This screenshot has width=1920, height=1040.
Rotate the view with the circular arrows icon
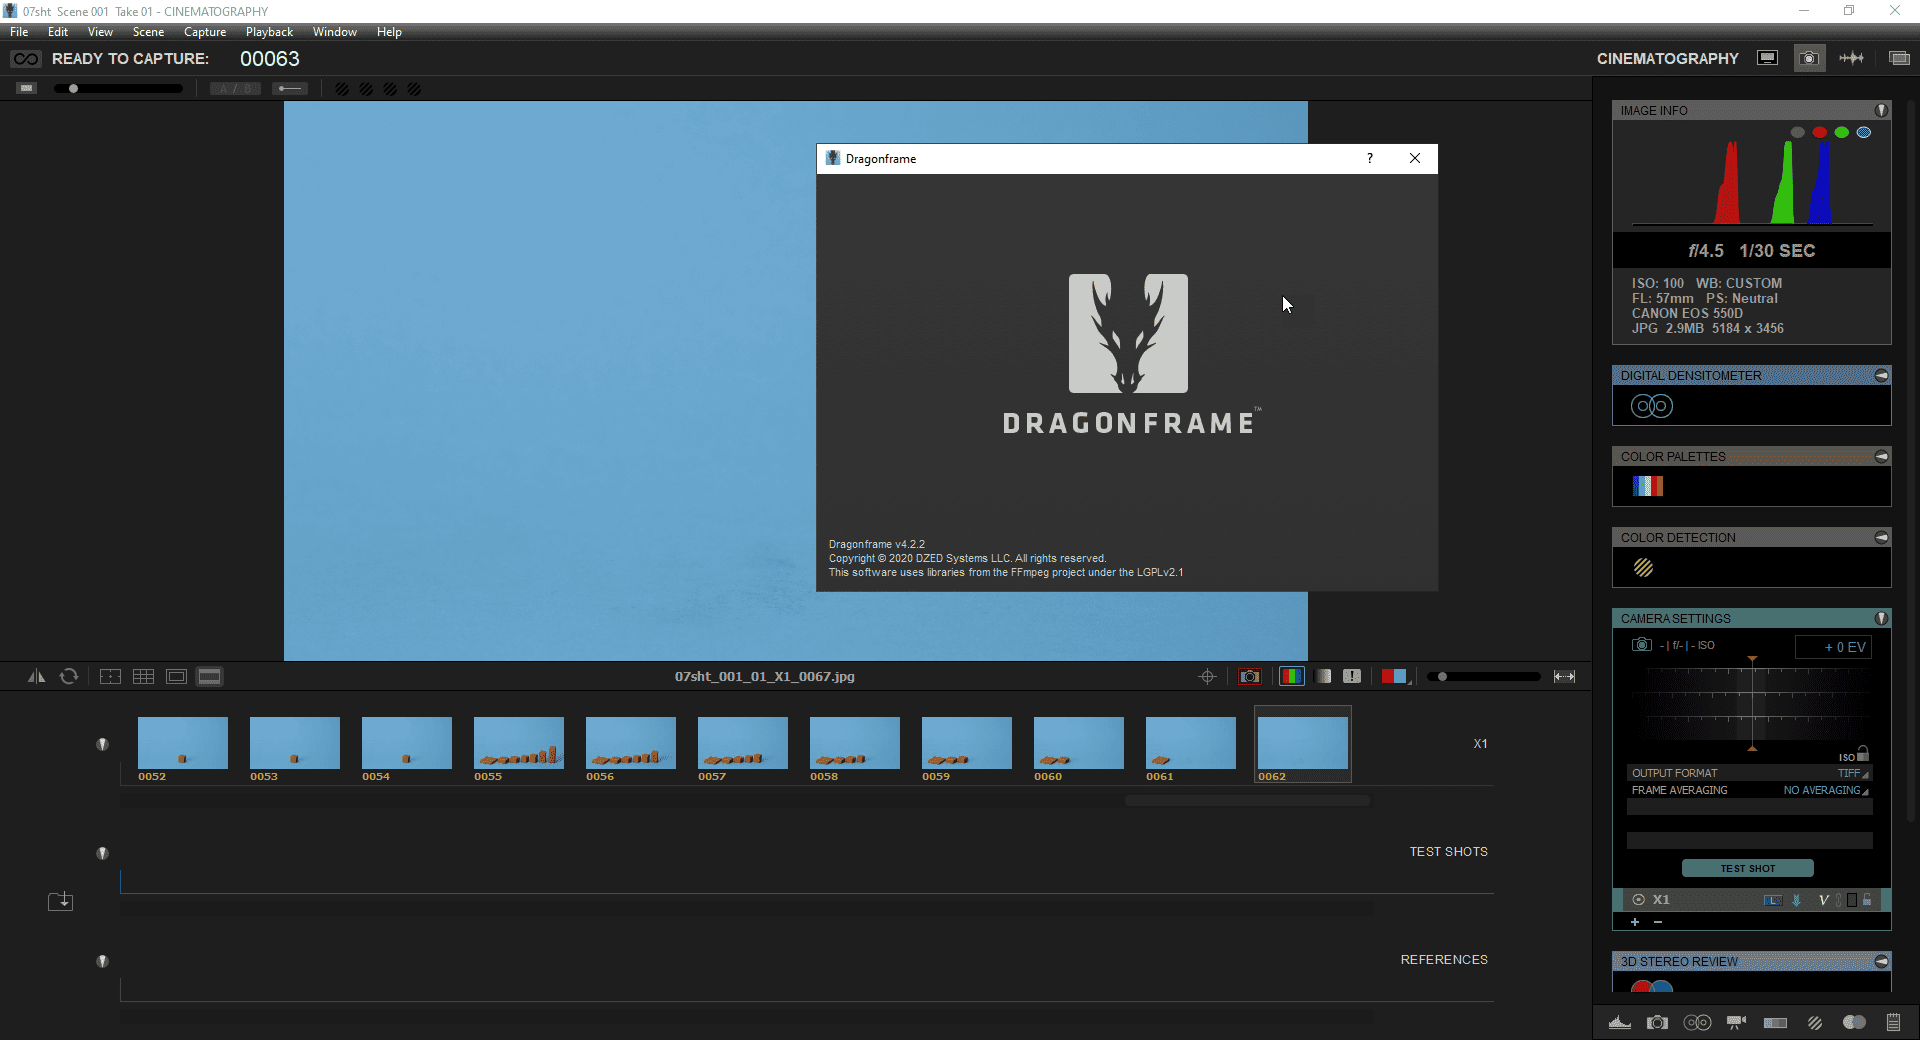[x=69, y=676]
